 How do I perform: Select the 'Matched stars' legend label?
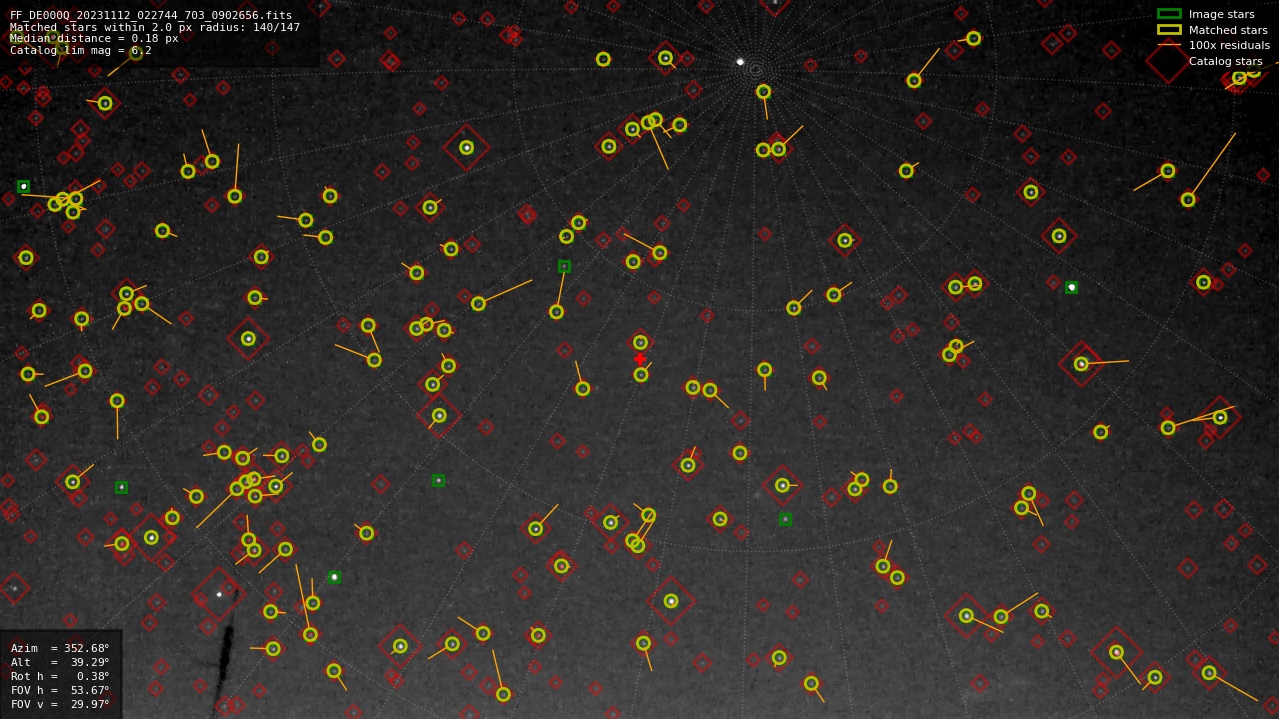tap(1227, 30)
